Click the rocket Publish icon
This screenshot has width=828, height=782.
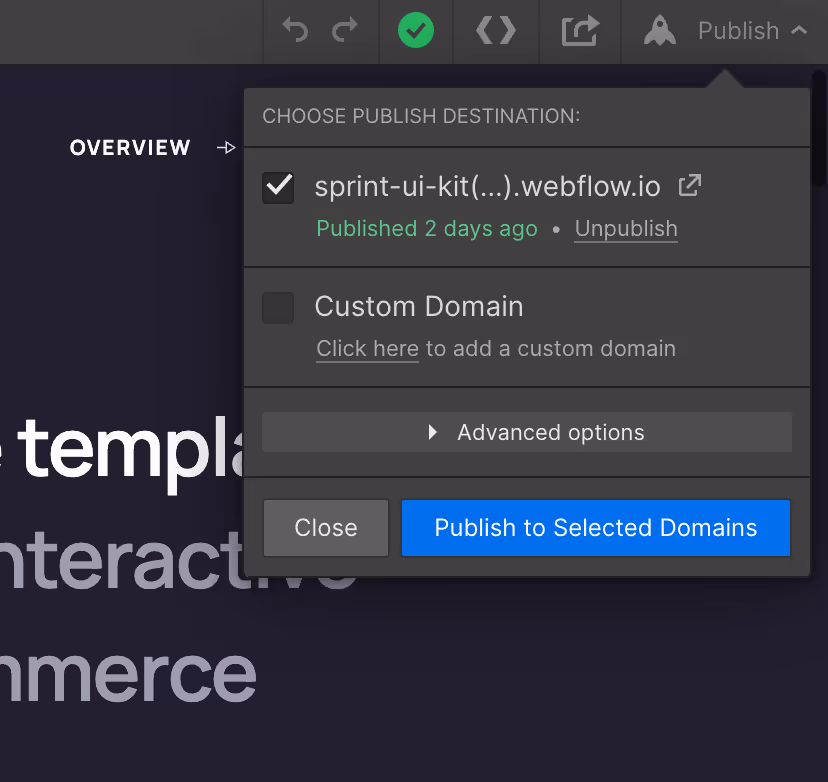click(x=659, y=30)
